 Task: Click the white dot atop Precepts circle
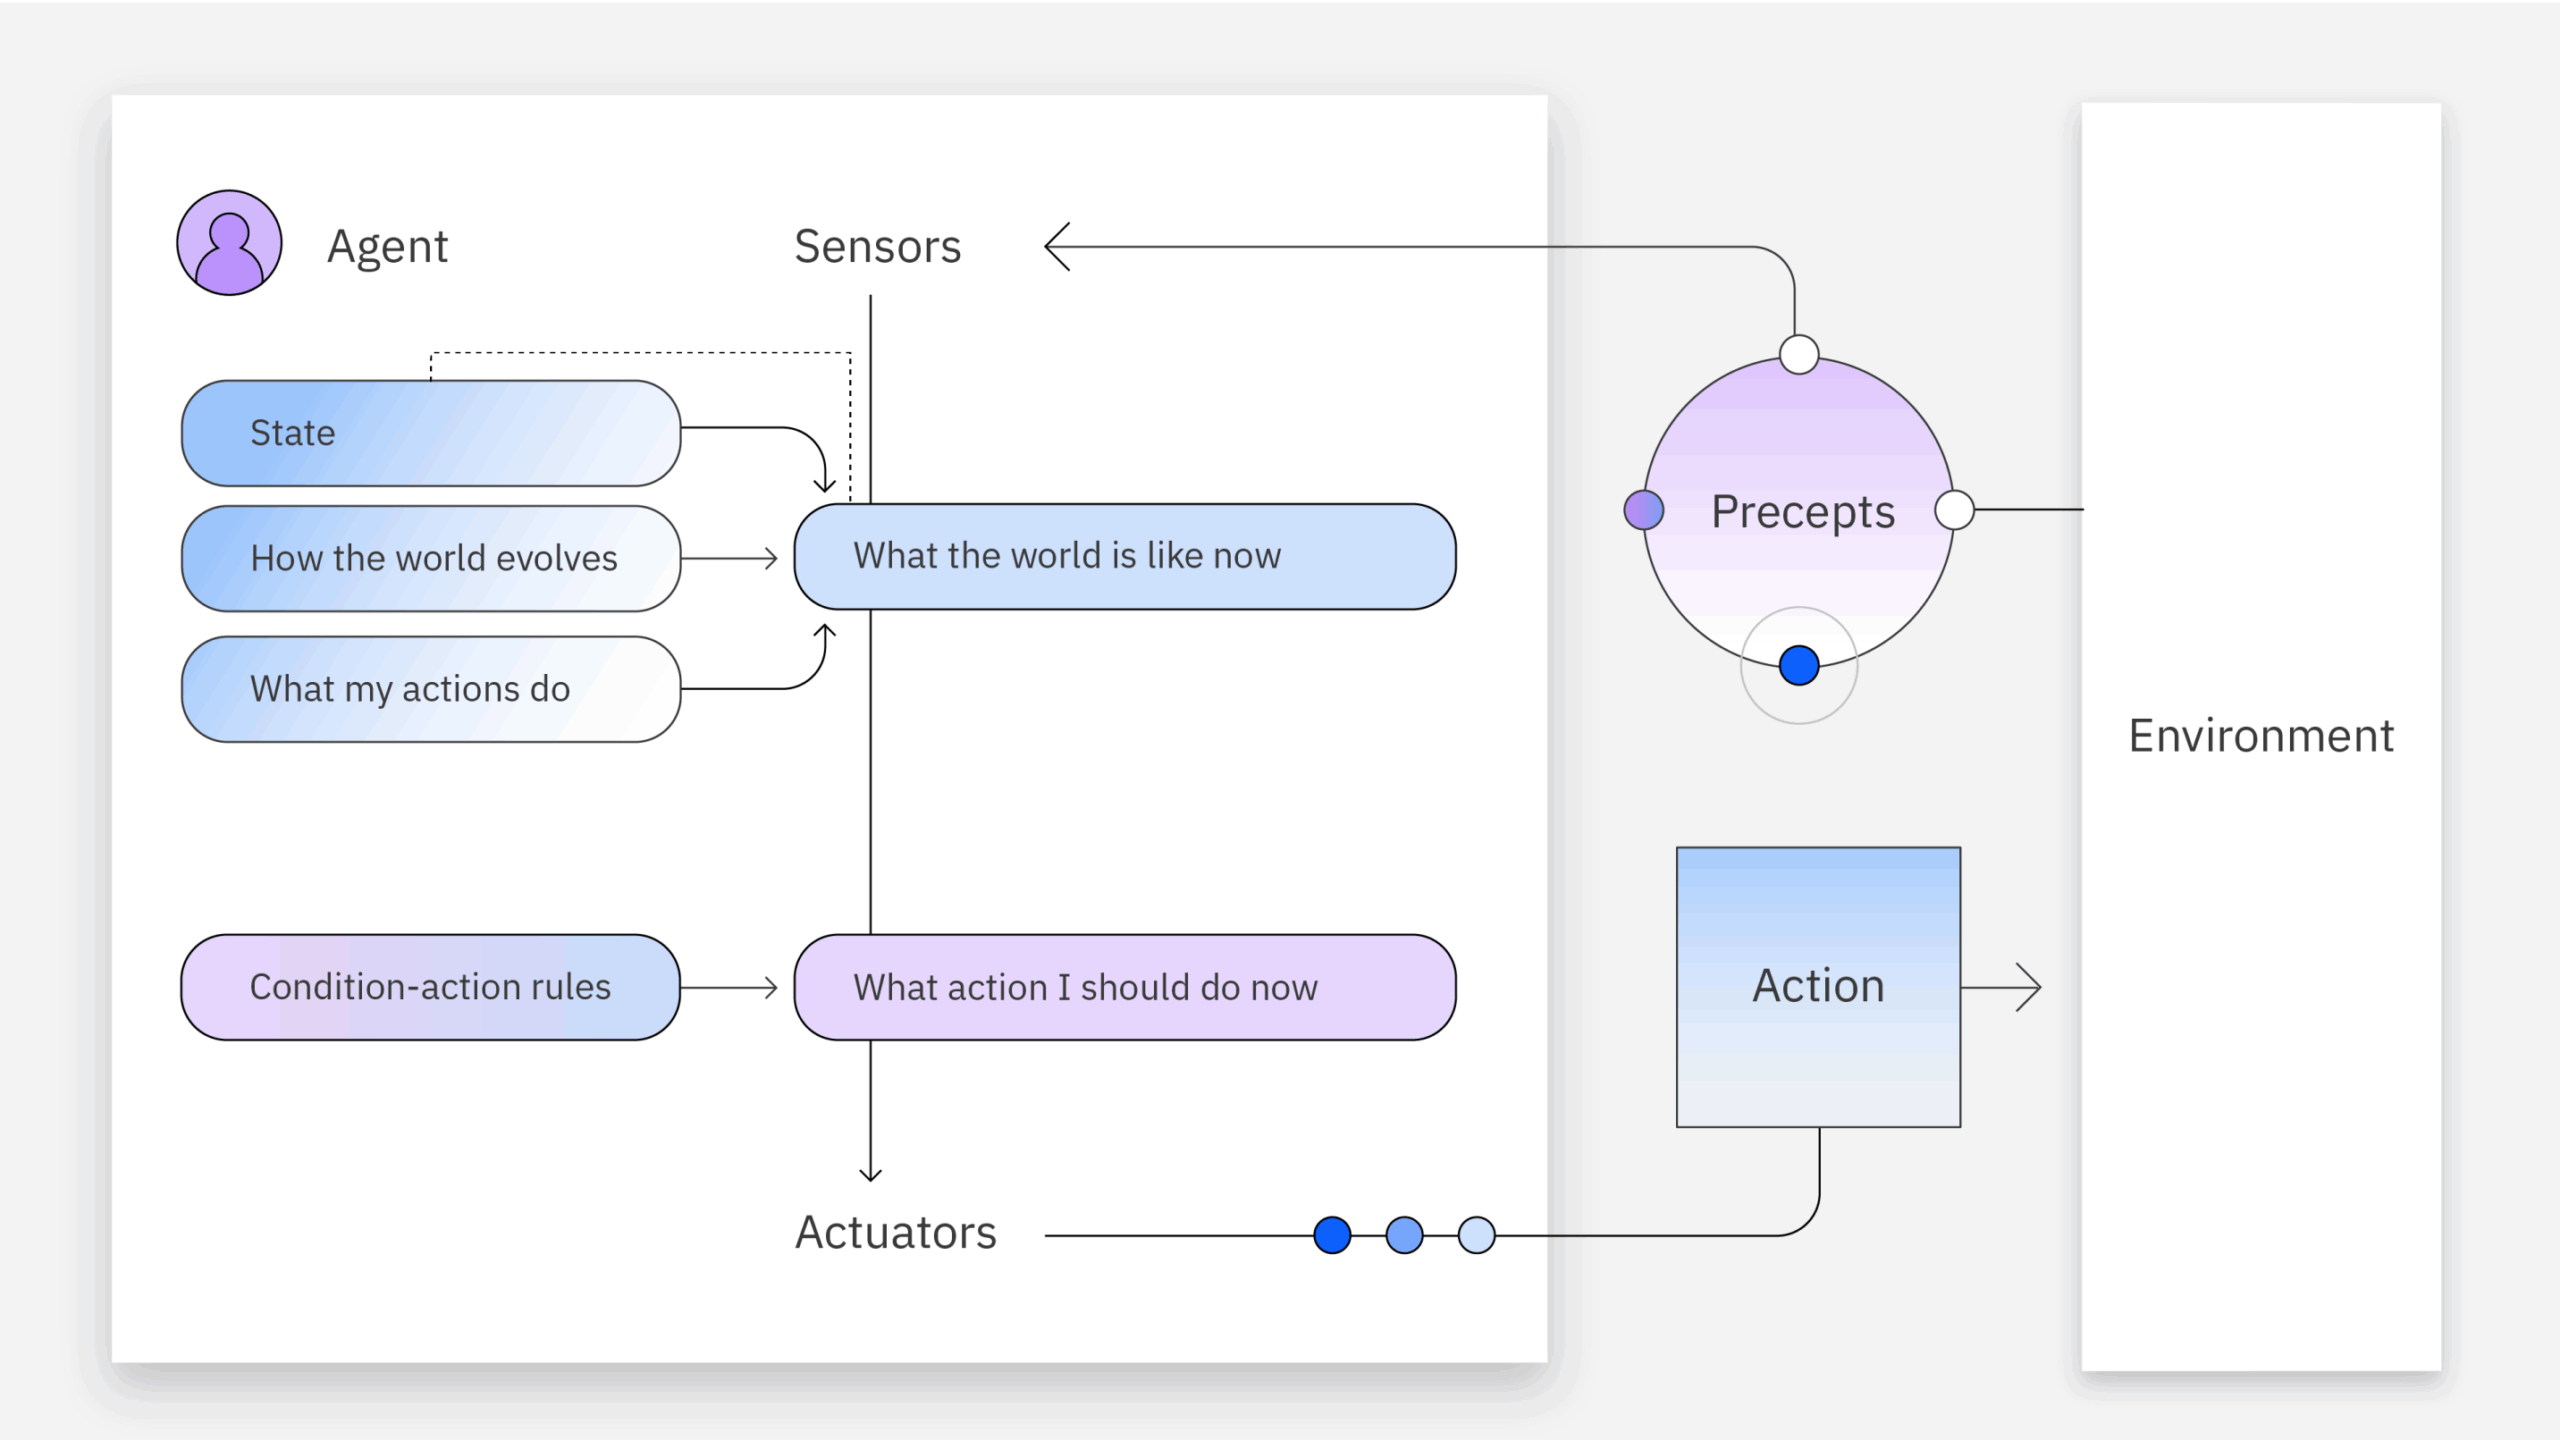click(1799, 354)
